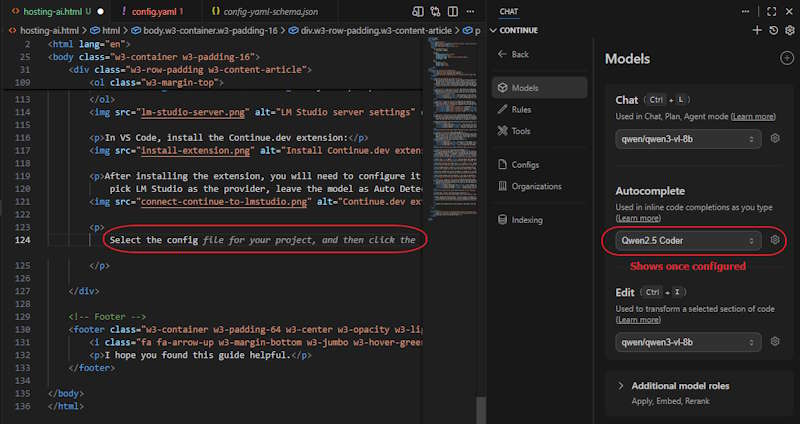The width and height of the screenshot is (800, 424).
Task: Open the Chat model dropdown
Action: pos(688,139)
